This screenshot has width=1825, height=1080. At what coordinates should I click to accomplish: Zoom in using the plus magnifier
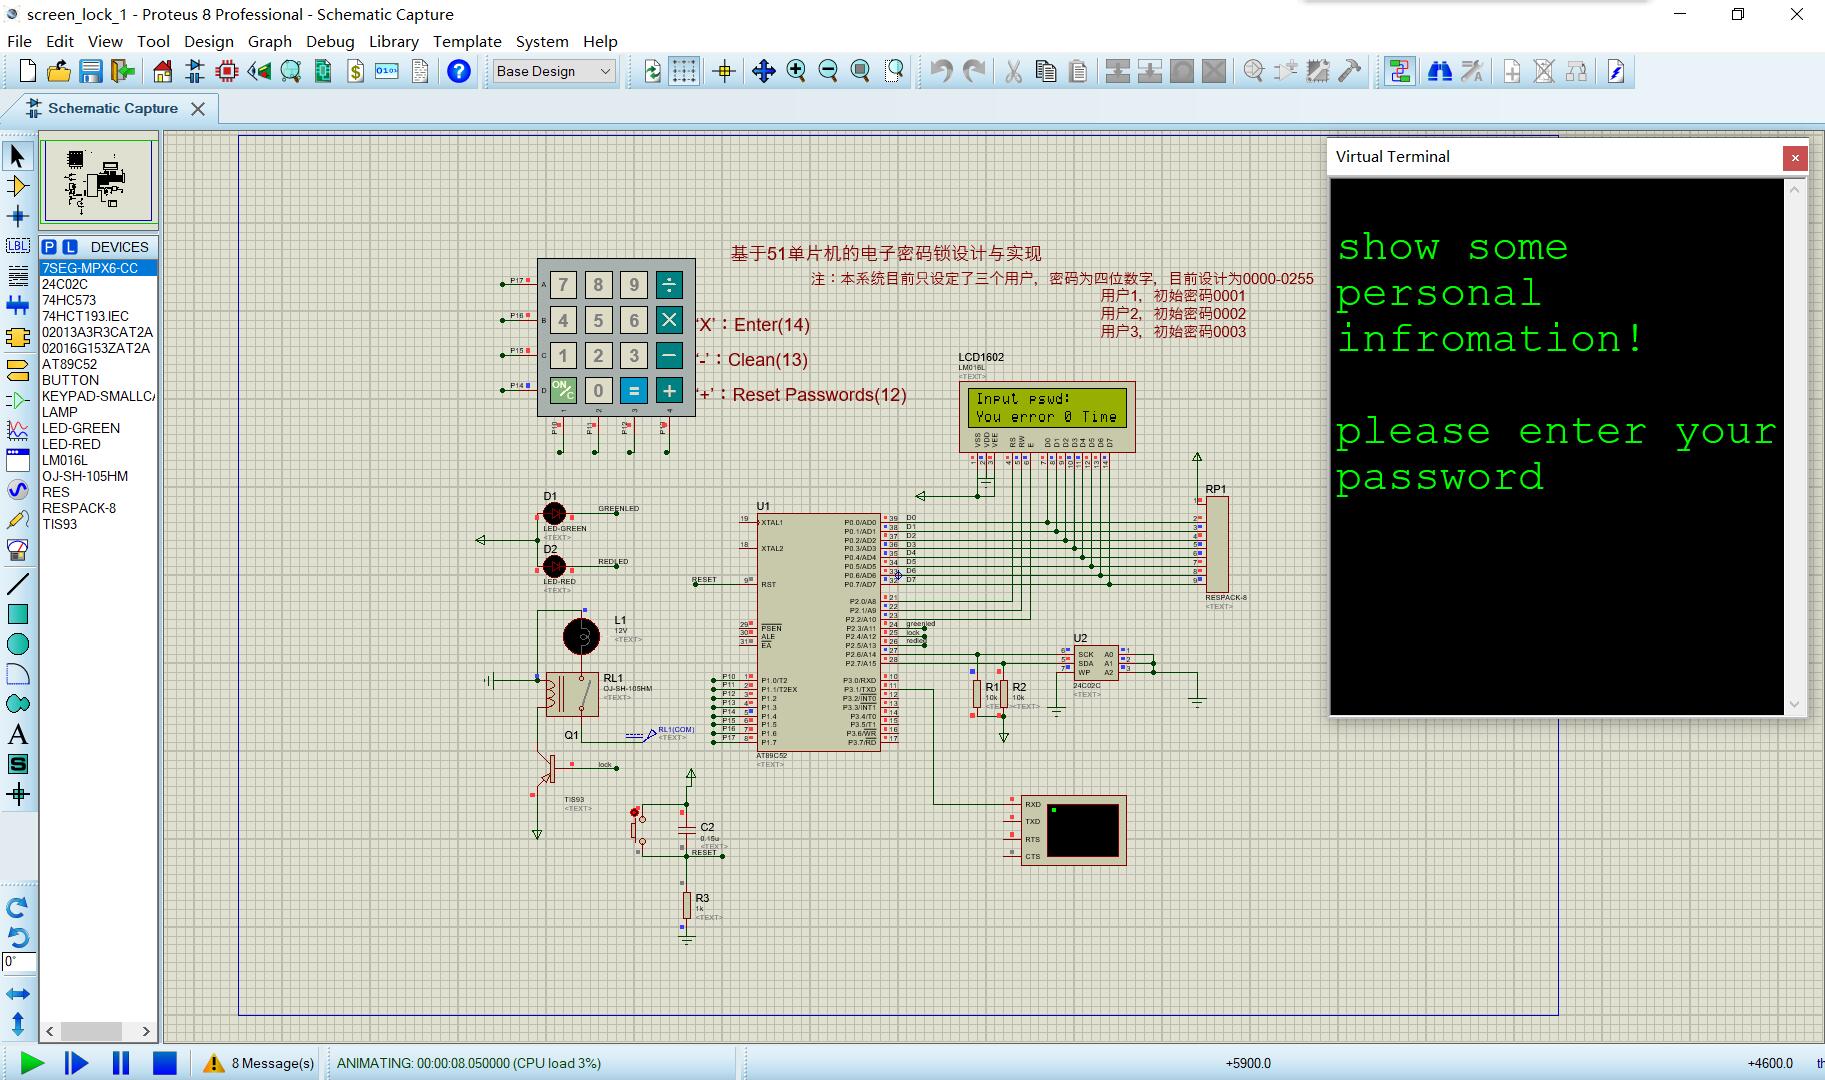click(x=796, y=71)
